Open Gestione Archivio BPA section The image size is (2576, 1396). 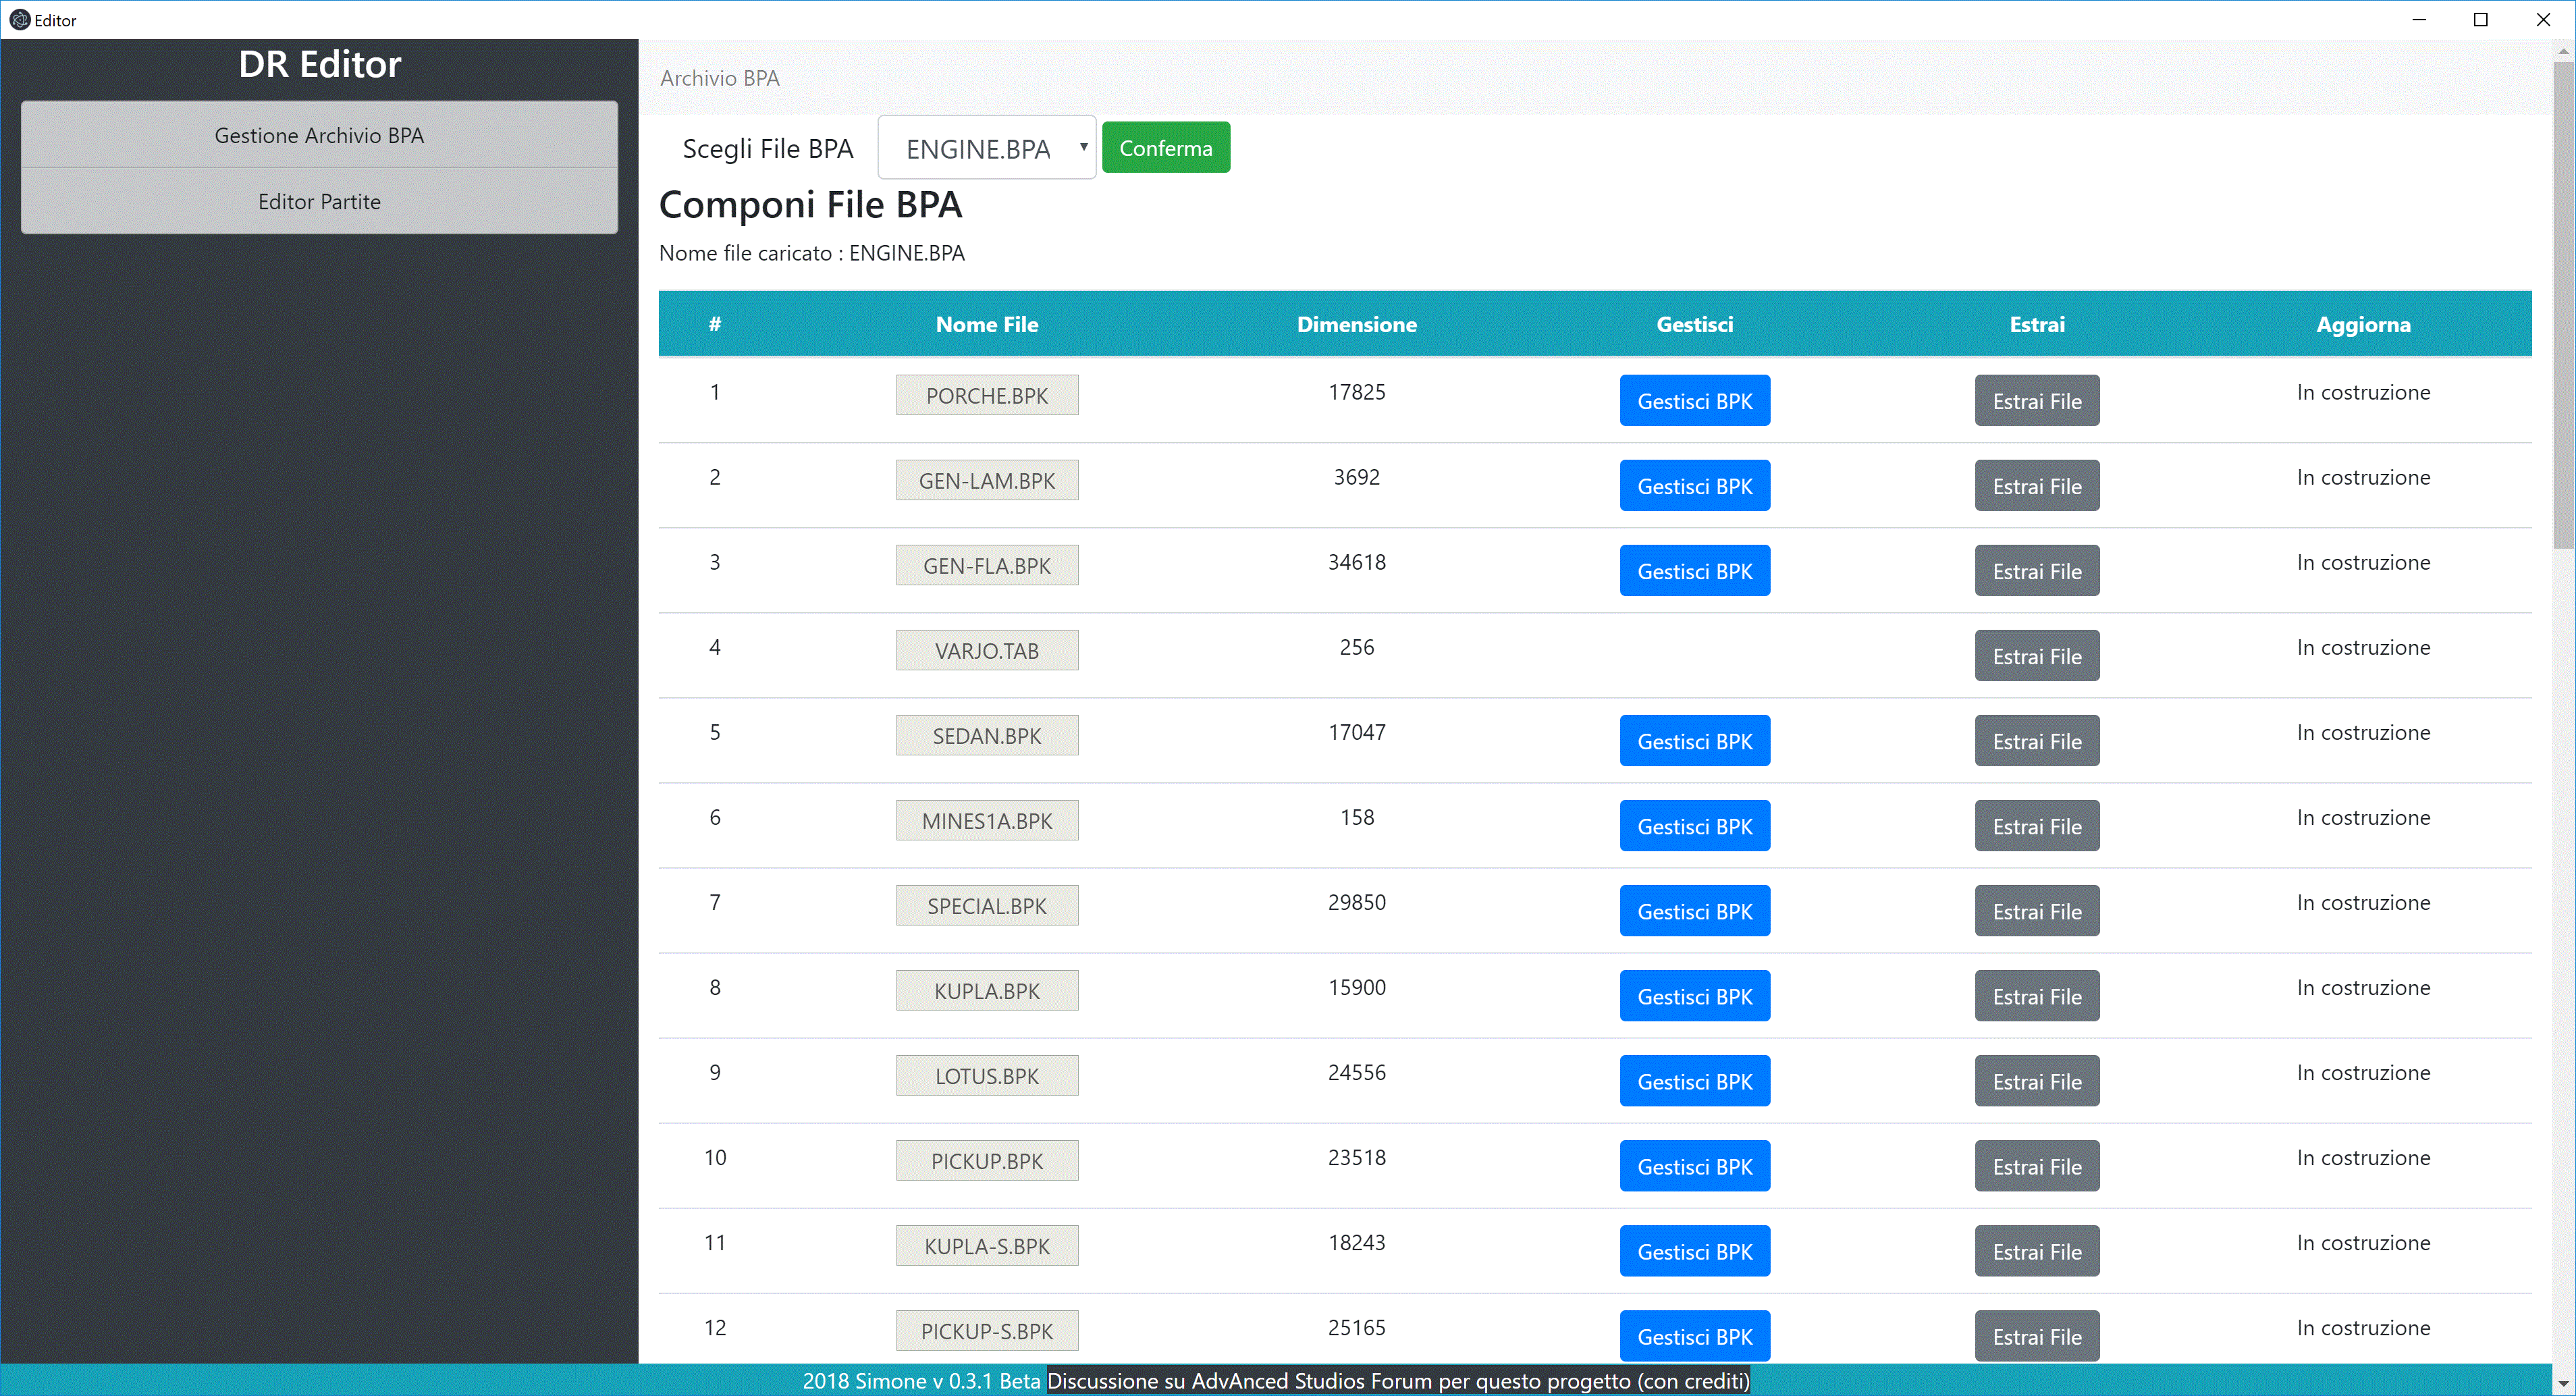(319, 135)
